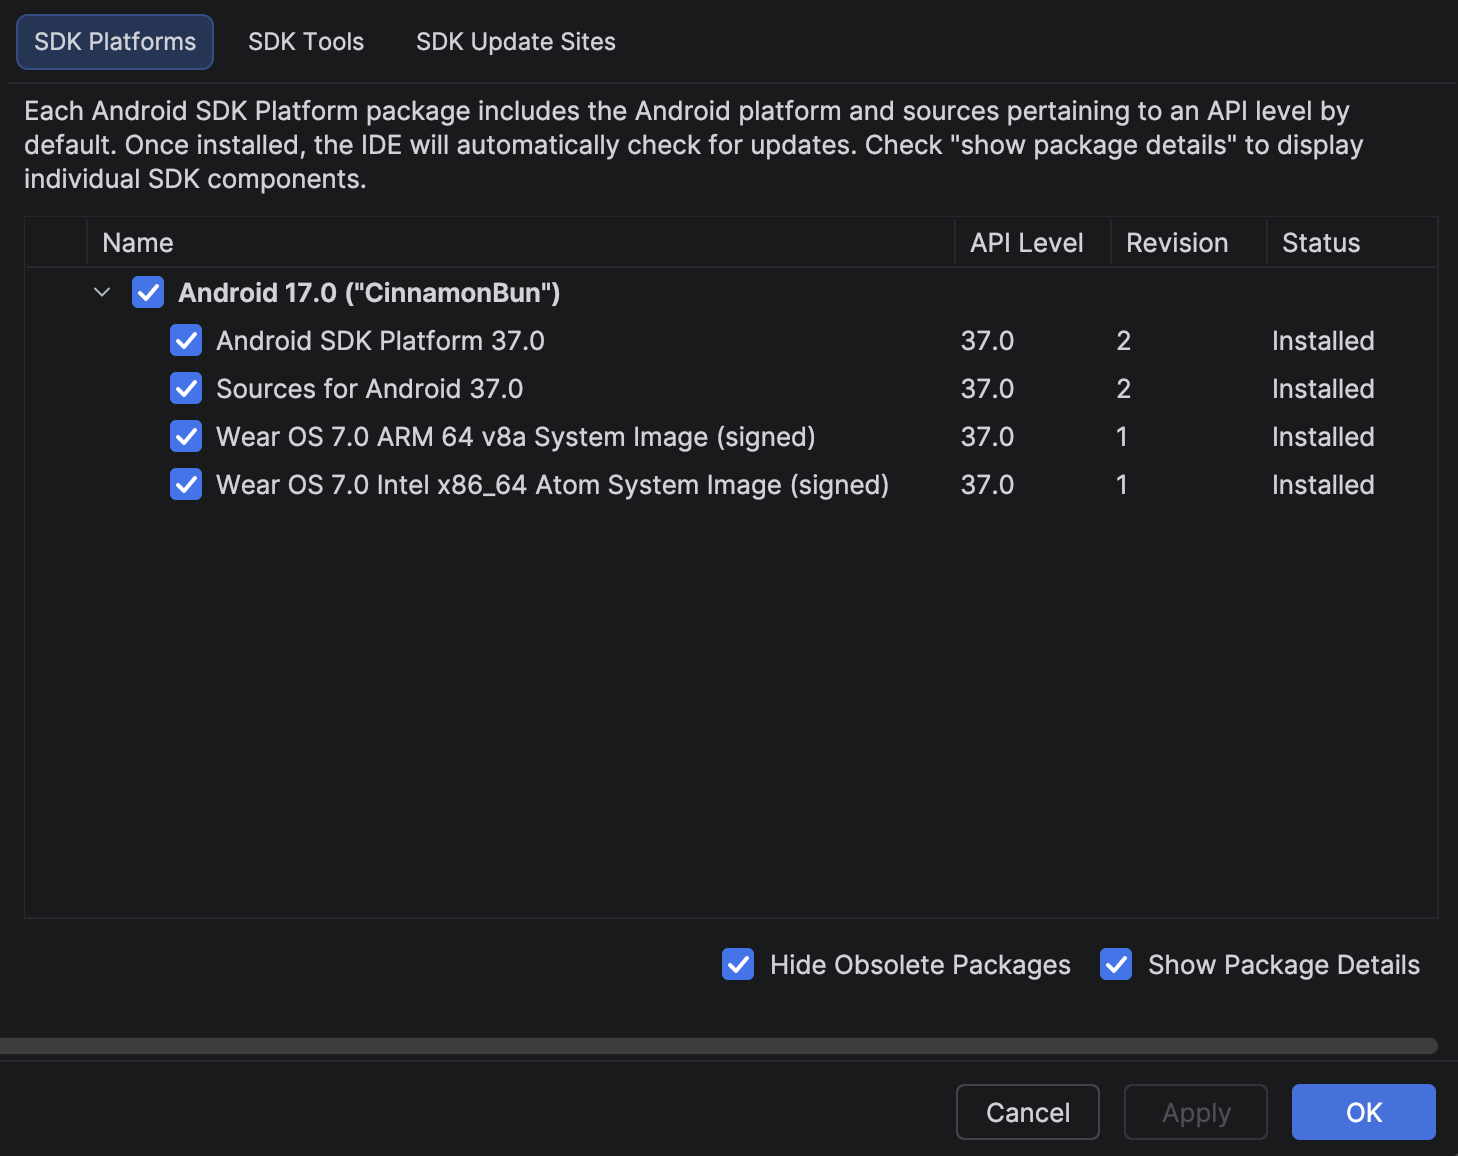Click revision 1 of Wear OS ARM 64 row

(x=1122, y=436)
